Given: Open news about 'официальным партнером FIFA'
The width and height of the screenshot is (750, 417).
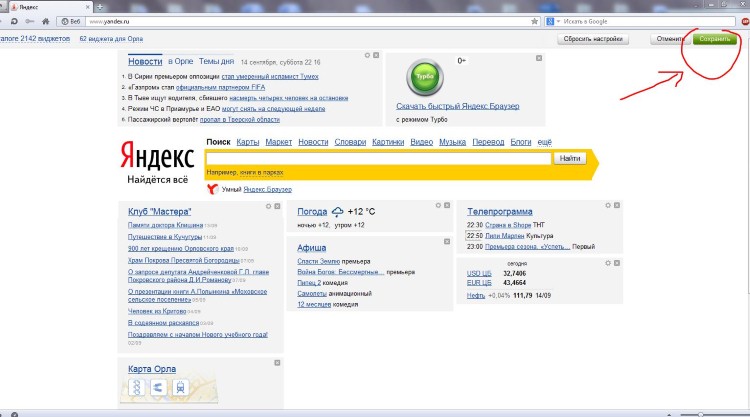Looking at the screenshot, I should pos(220,88).
